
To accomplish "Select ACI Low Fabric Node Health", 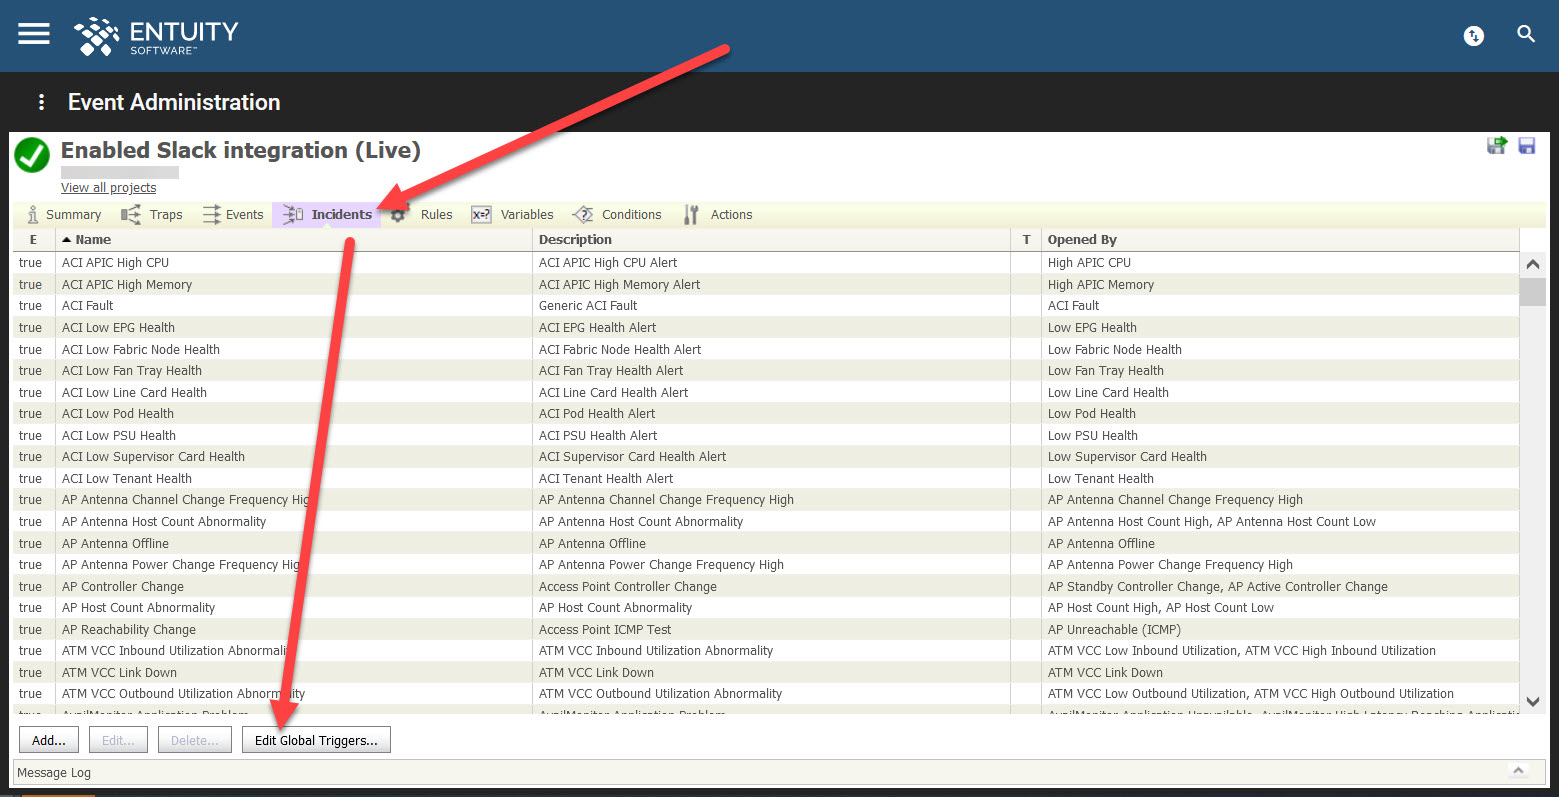I will (141, 350).
